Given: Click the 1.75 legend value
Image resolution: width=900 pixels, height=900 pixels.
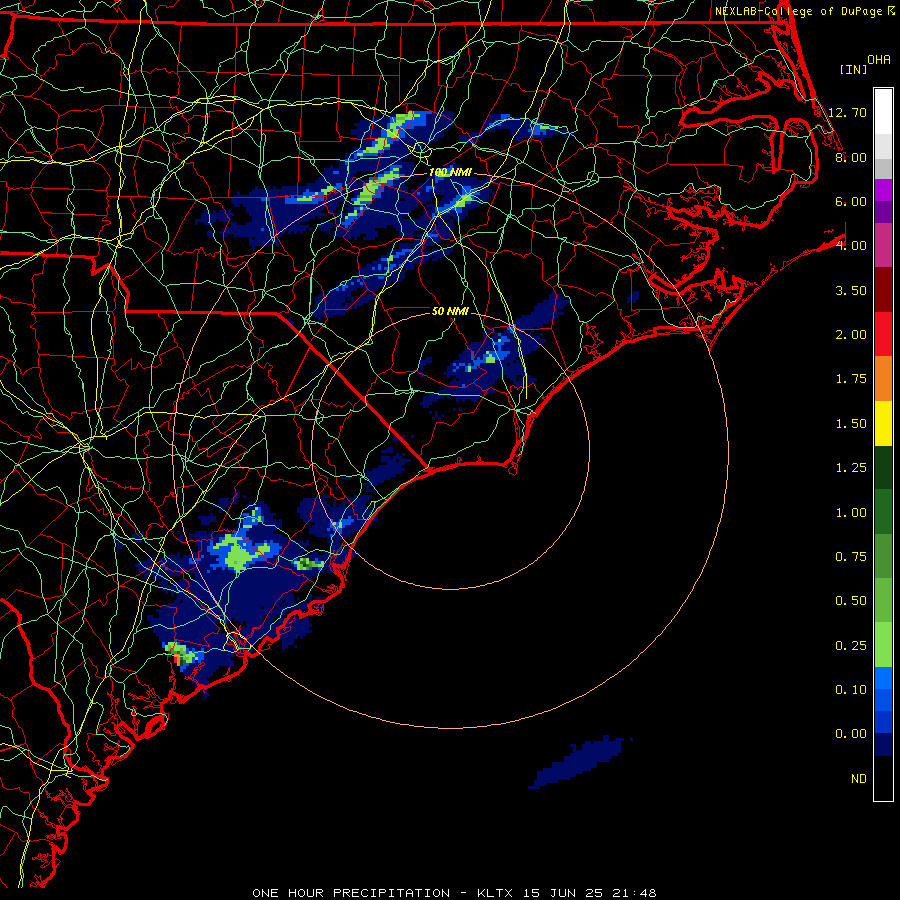Looking at the screenshot, I should (x=851, y=379).
